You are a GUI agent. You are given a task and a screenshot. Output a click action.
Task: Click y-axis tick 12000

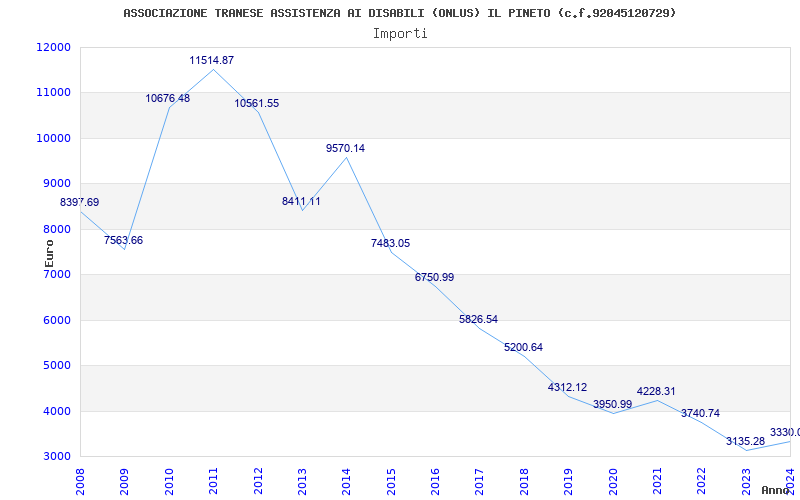pyautogui.click(x=54, y=47)
